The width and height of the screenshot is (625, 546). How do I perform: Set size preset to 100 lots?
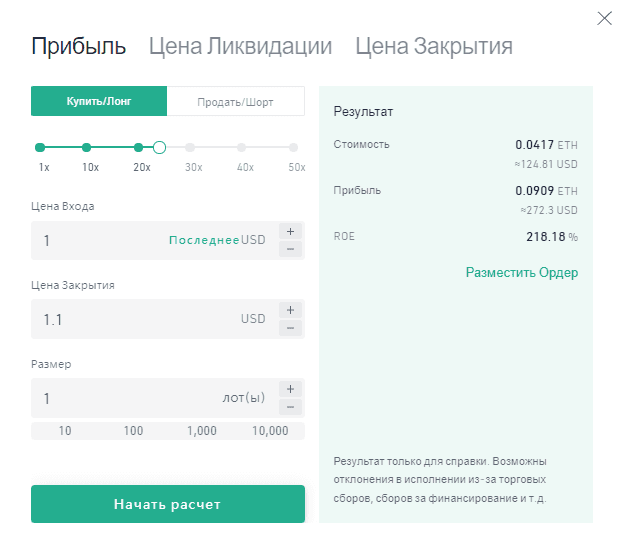134,431
